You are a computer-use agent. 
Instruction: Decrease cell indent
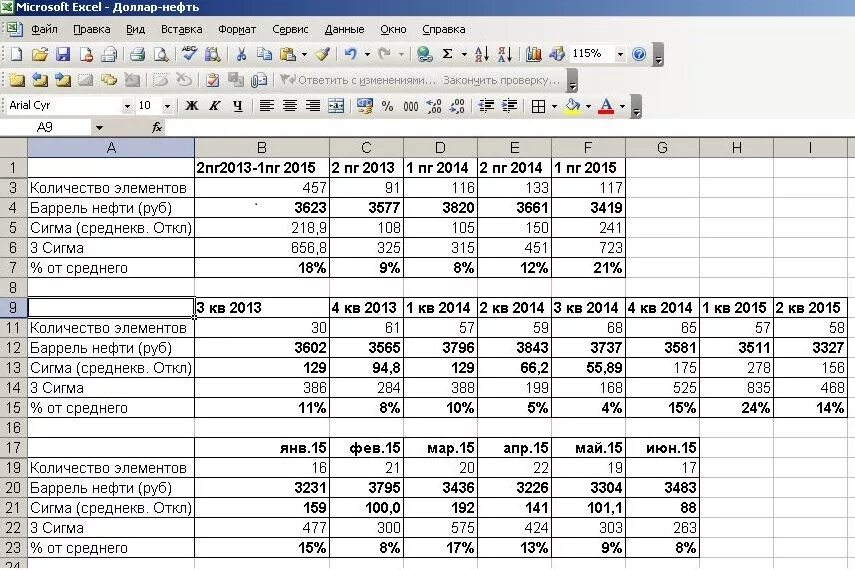coord(486,106)
